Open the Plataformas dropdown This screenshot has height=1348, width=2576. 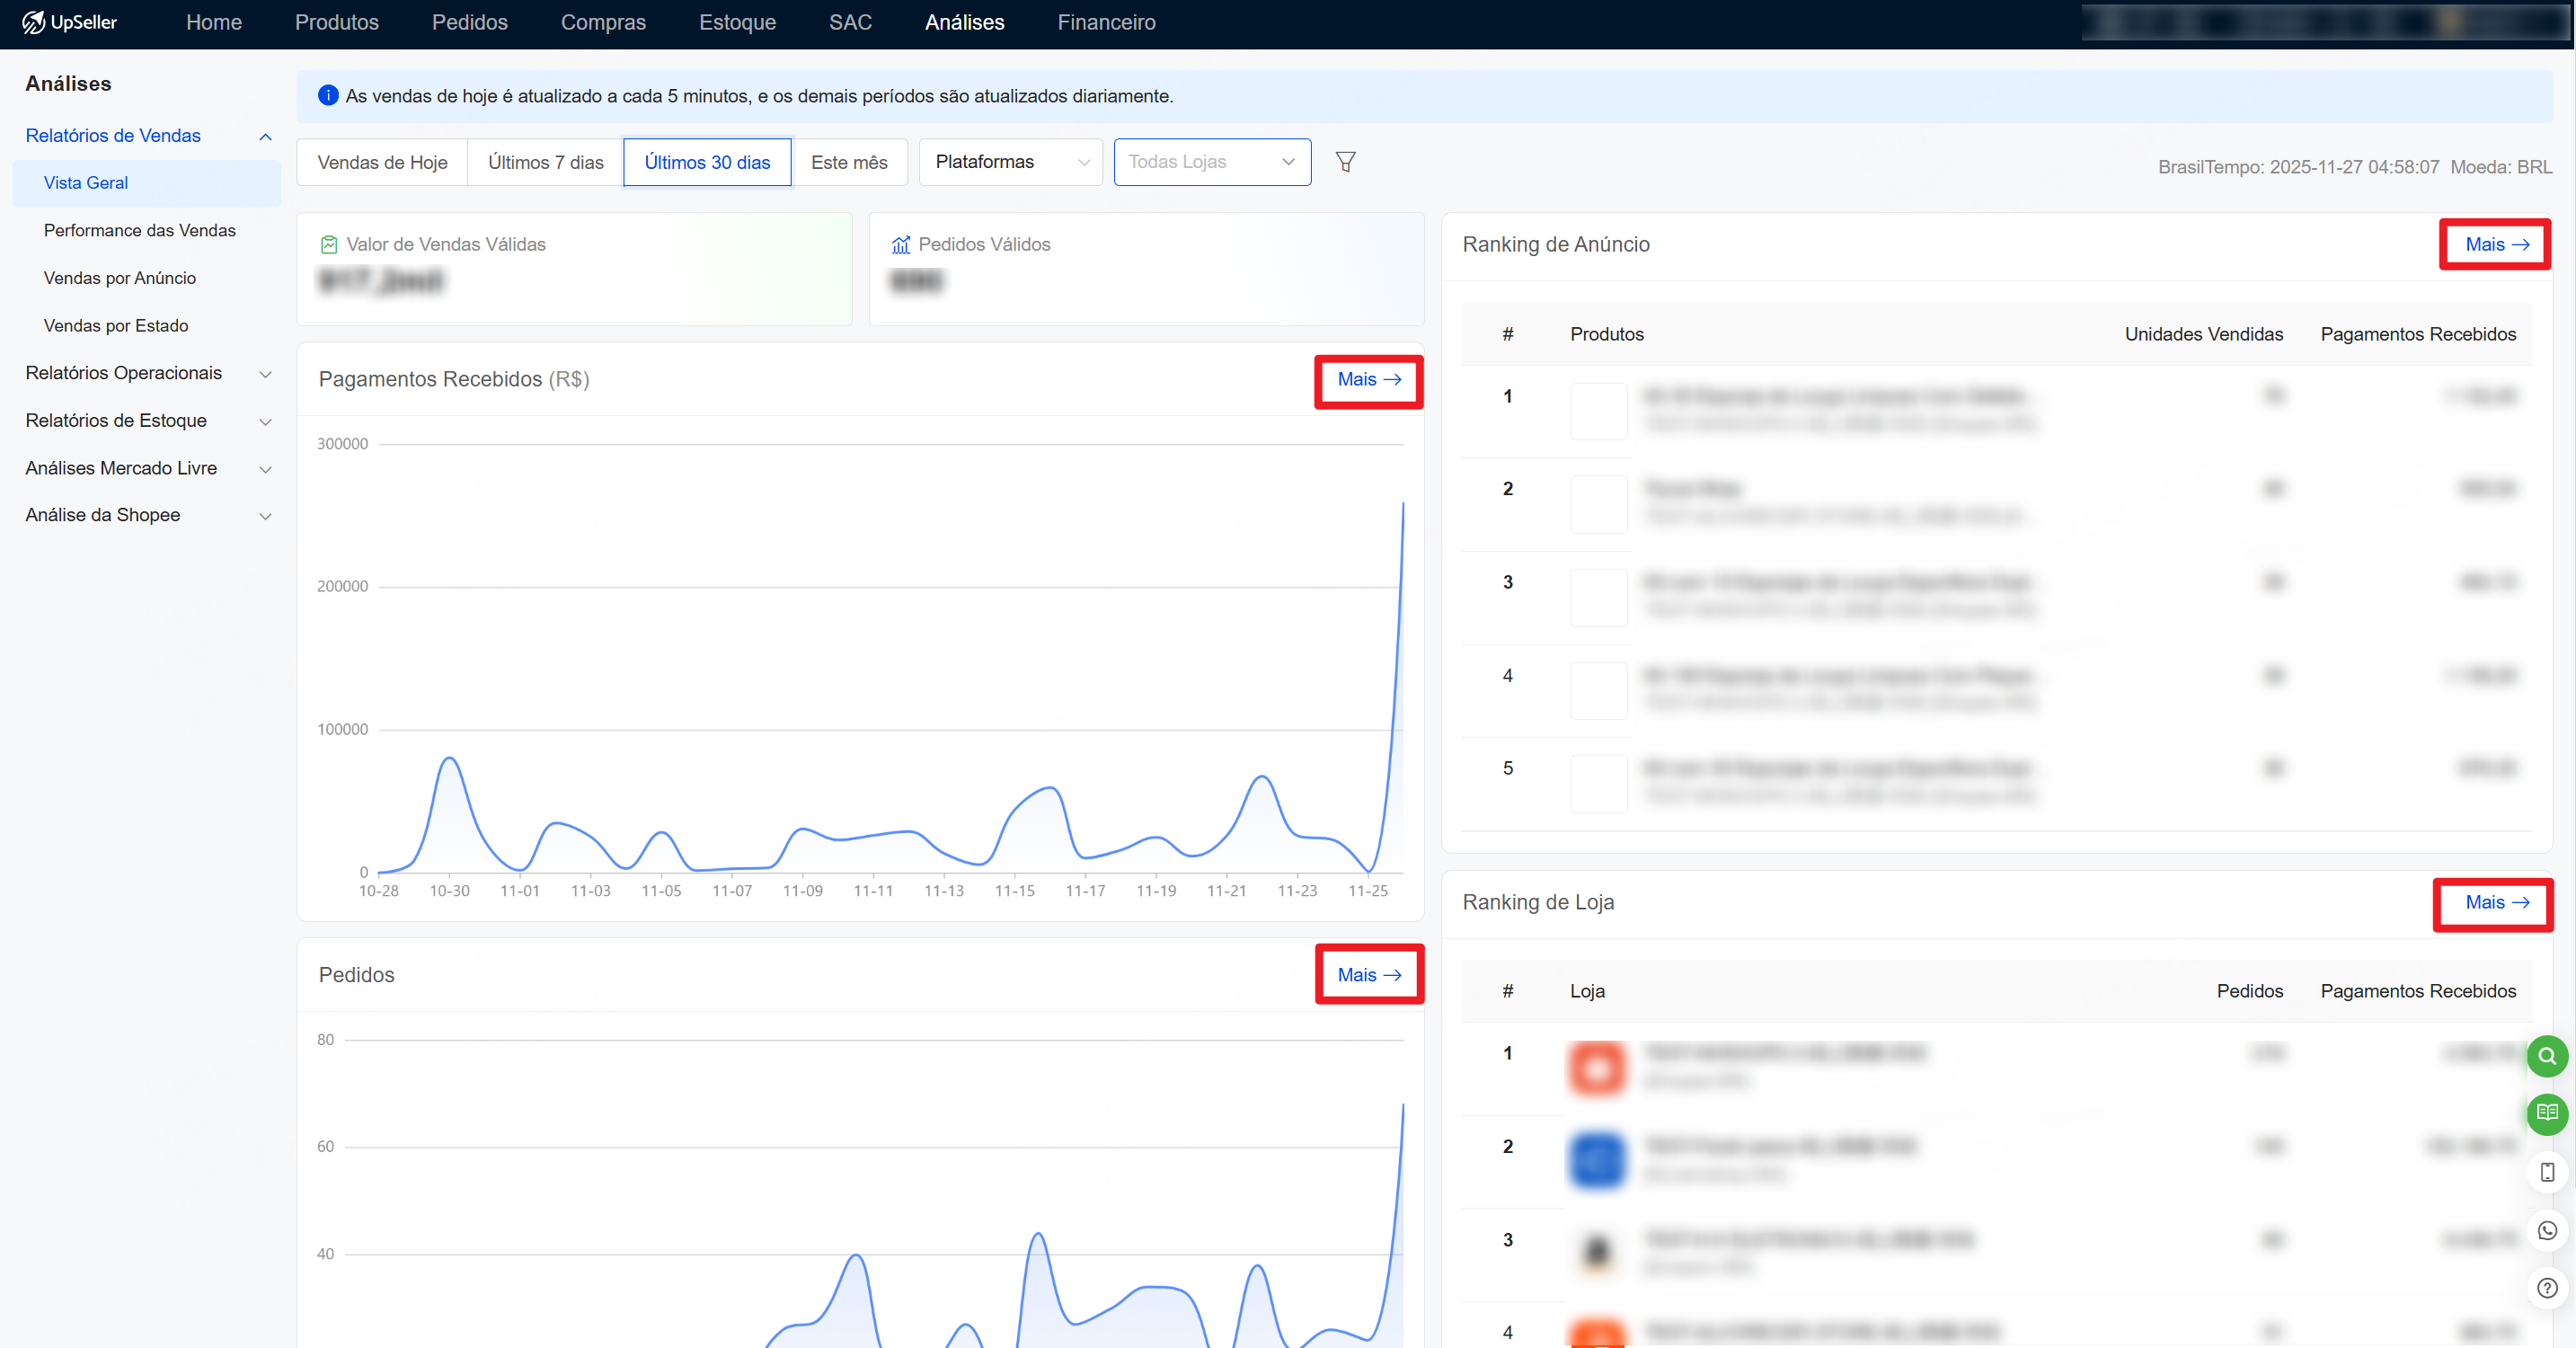(1010, 162)
